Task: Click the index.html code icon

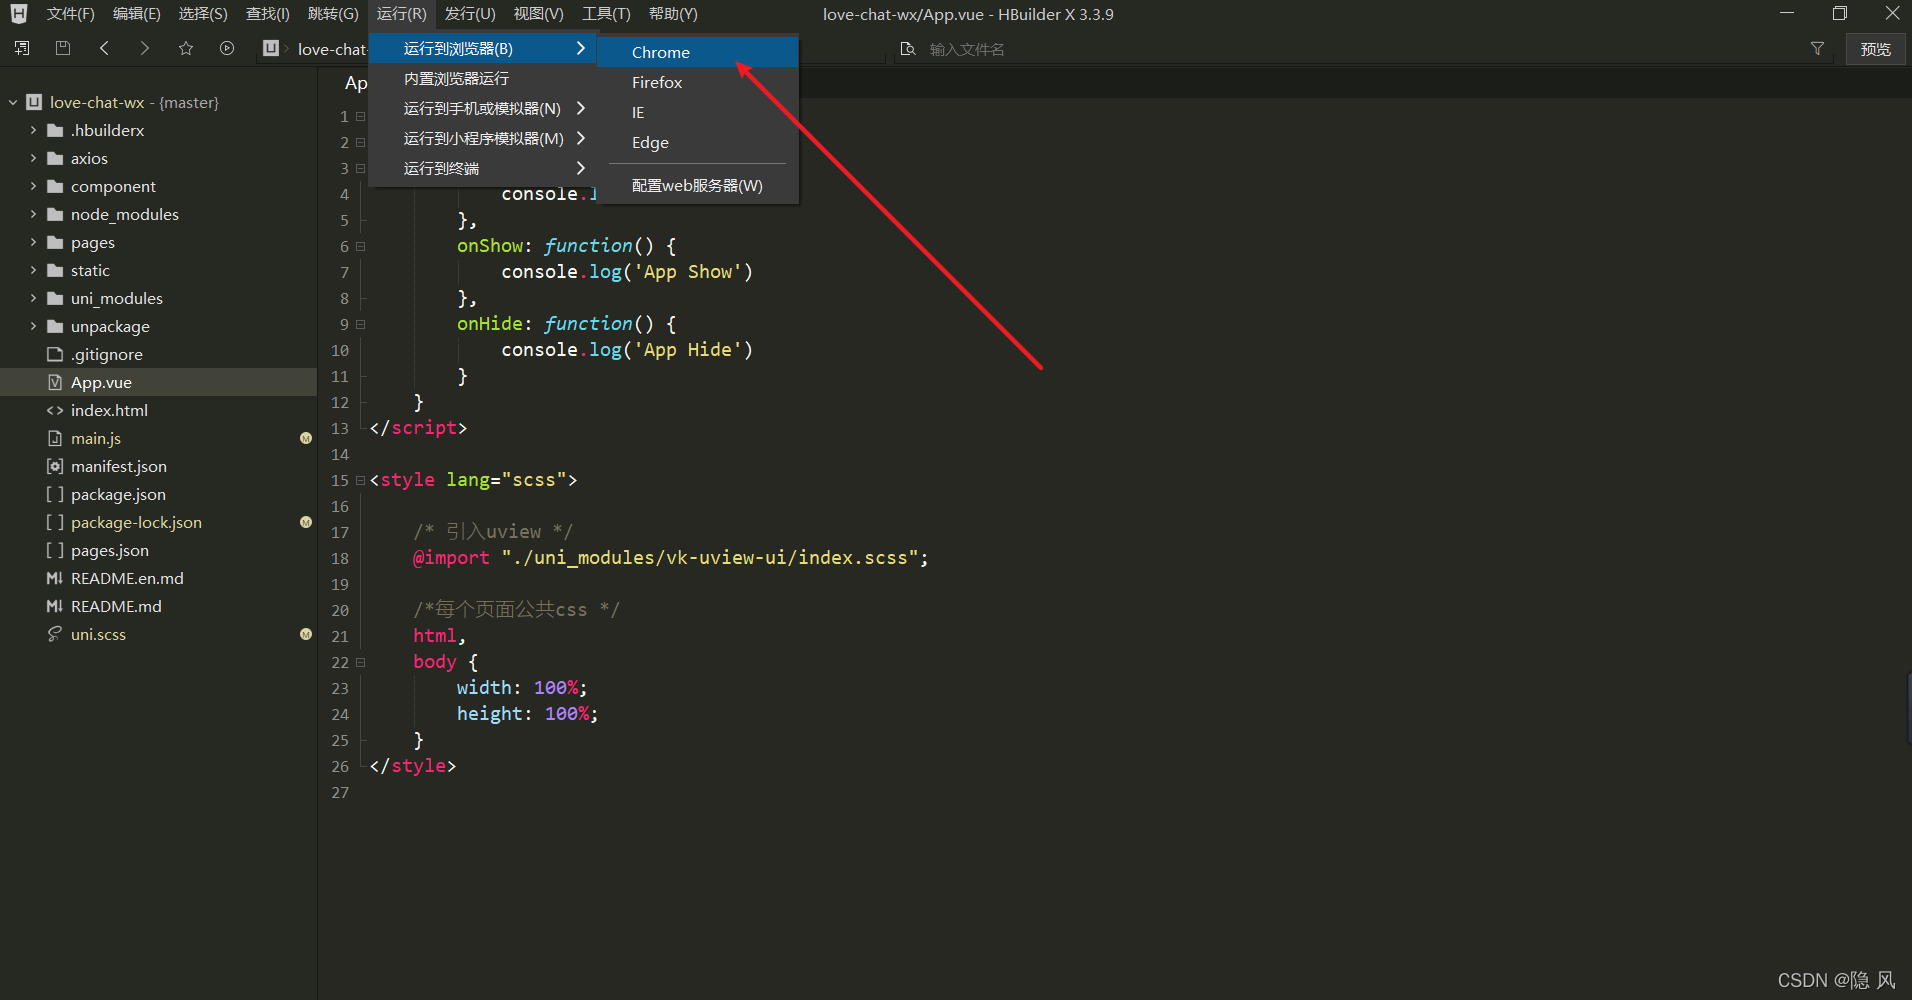Action: click(55, 410)
